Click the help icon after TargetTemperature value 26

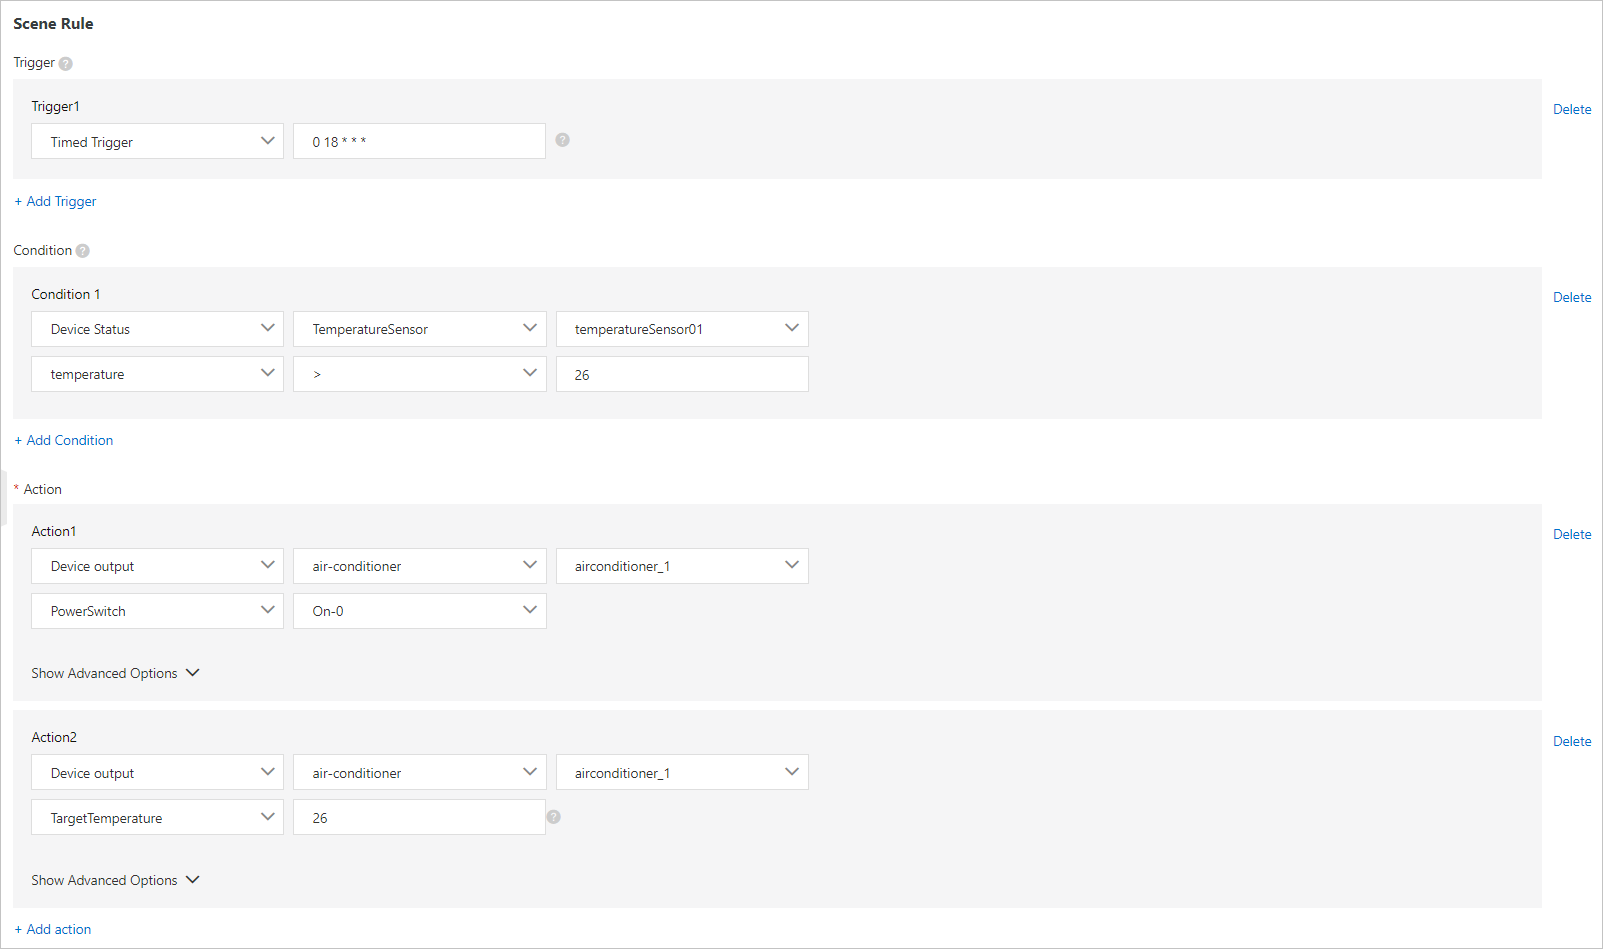pos(553,817)
